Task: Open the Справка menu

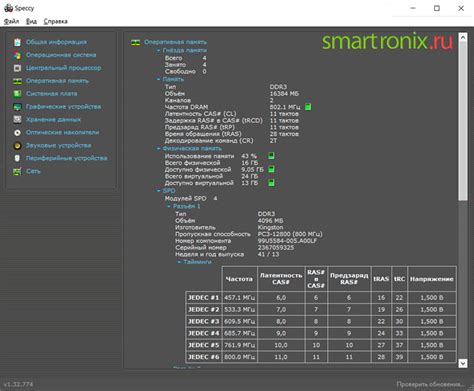Action: click(56, 21)
